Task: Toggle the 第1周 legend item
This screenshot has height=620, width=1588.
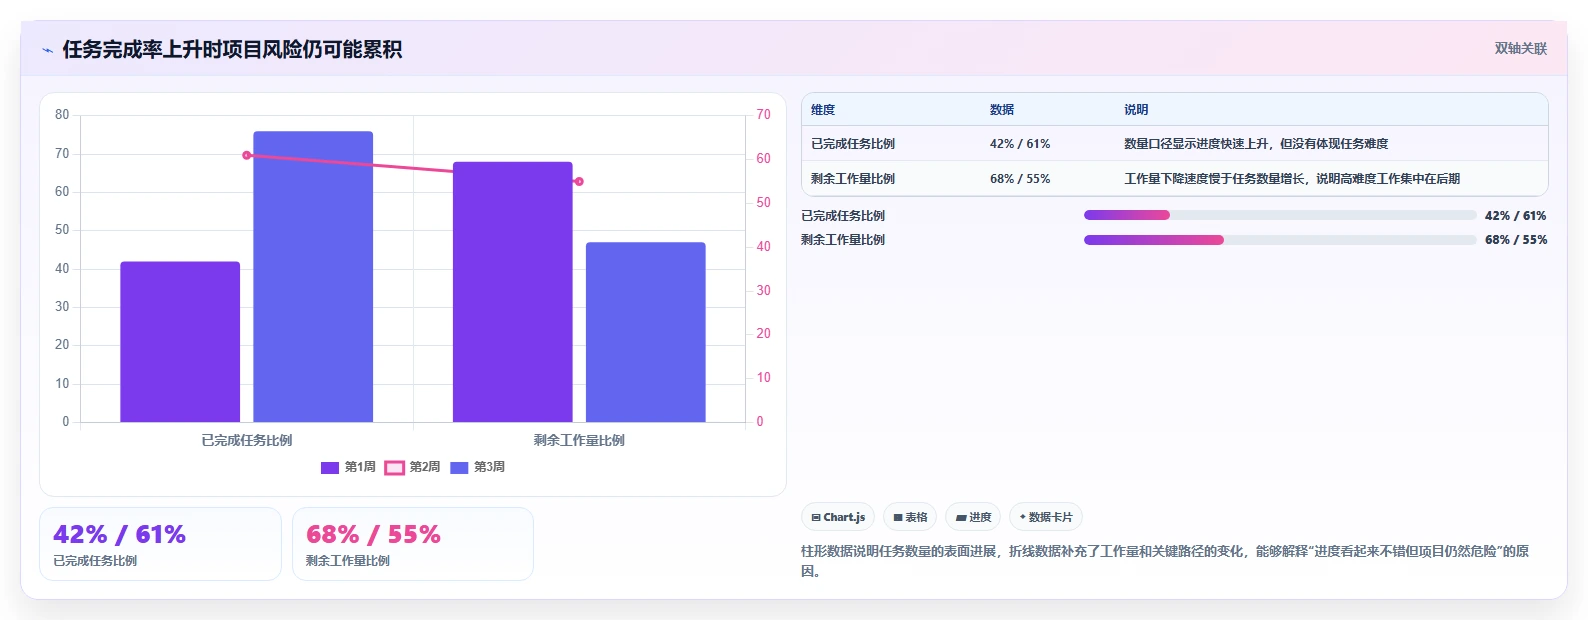Action: 348,467
